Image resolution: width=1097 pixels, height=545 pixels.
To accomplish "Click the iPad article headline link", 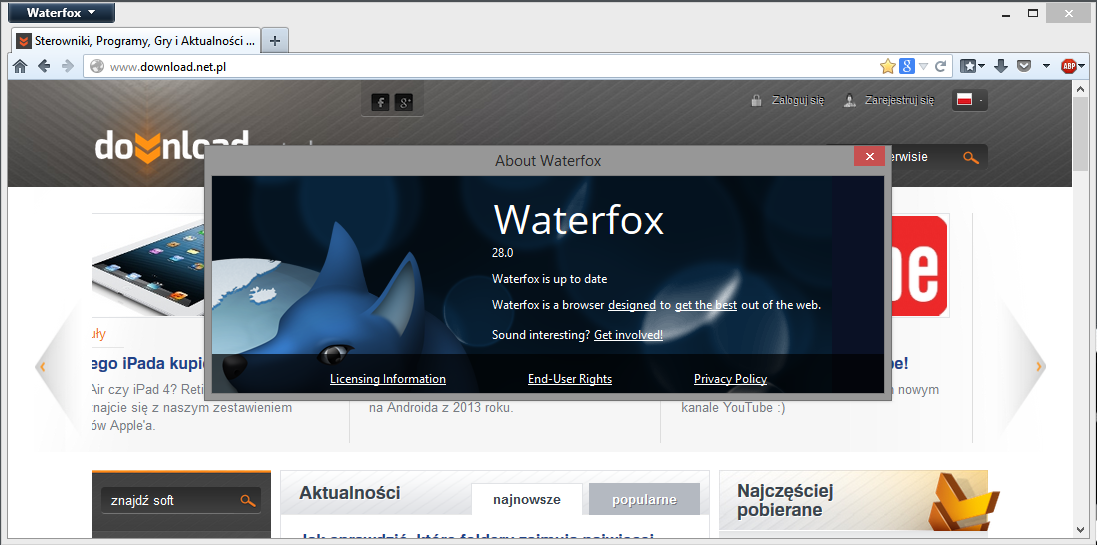I will tap(148, 364).
